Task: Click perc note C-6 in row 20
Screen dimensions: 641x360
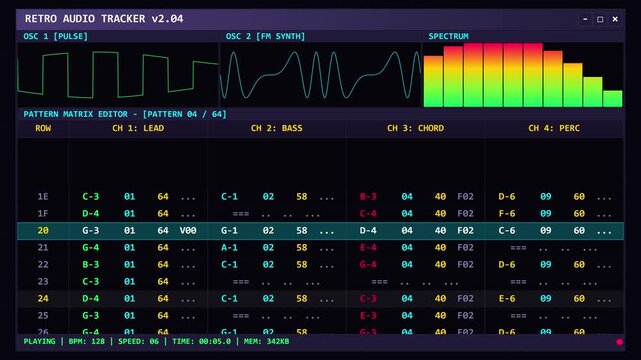Action: tap(507, 230)
